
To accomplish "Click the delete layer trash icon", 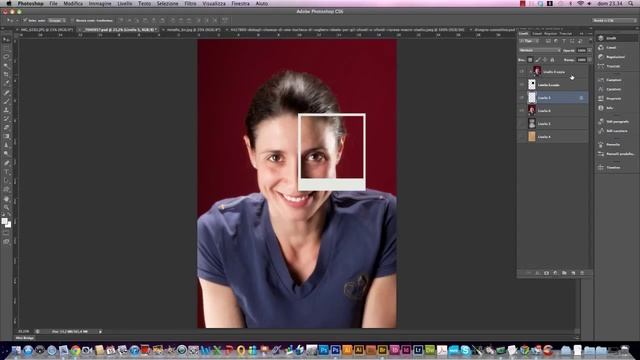I will 582,273.
